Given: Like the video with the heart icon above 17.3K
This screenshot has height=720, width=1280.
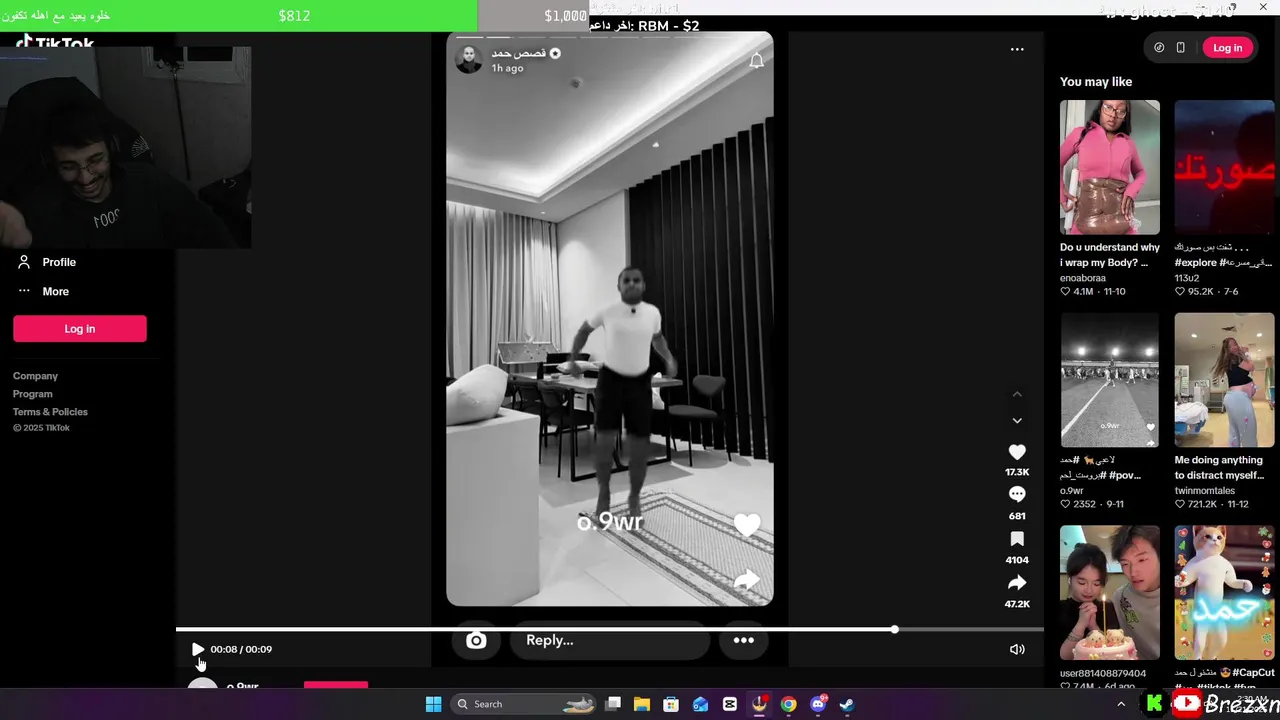Looking at the screenshot, I should (1017, 452).
